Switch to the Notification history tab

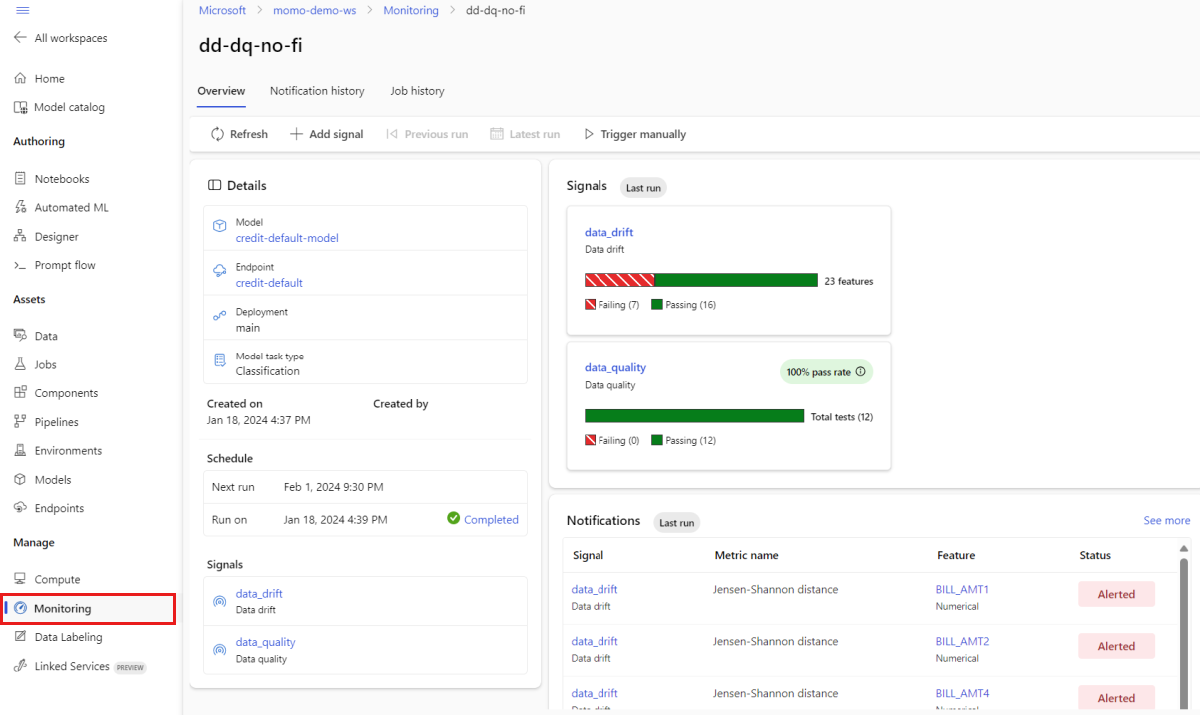(317, 90)
